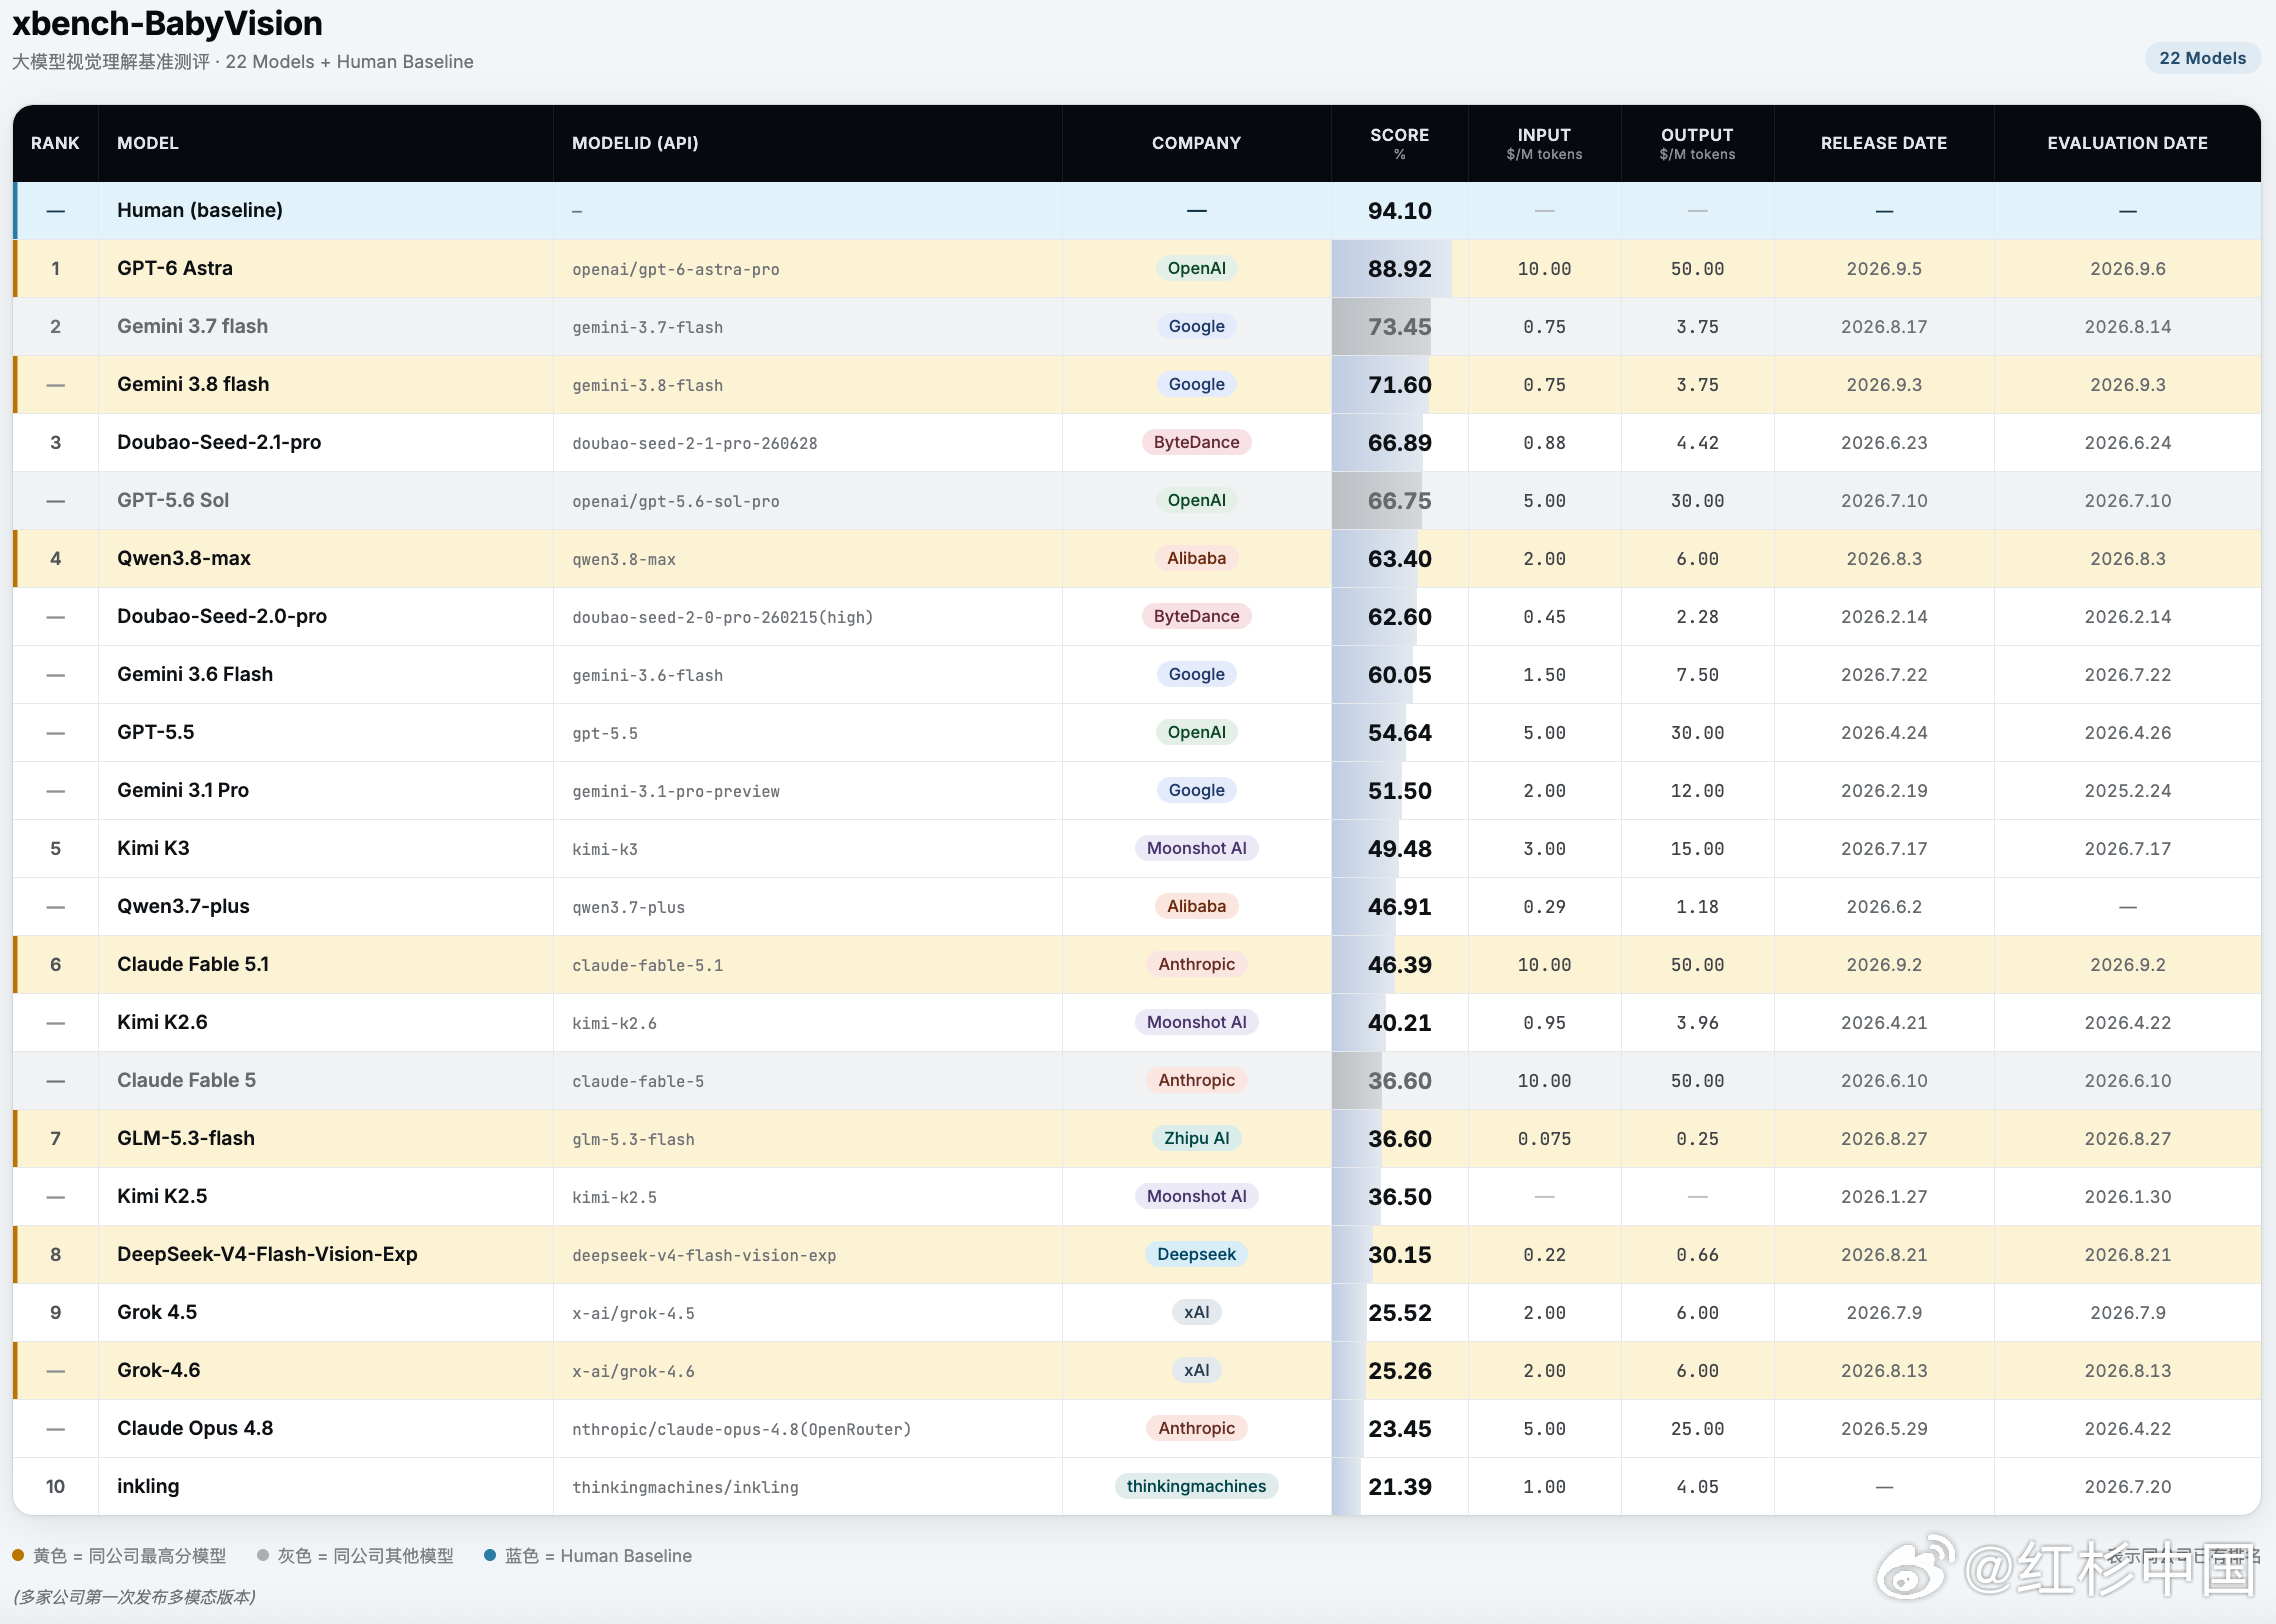
Task: Click the Human baseline score 94.10
Action: click(x=1399, y=211)
